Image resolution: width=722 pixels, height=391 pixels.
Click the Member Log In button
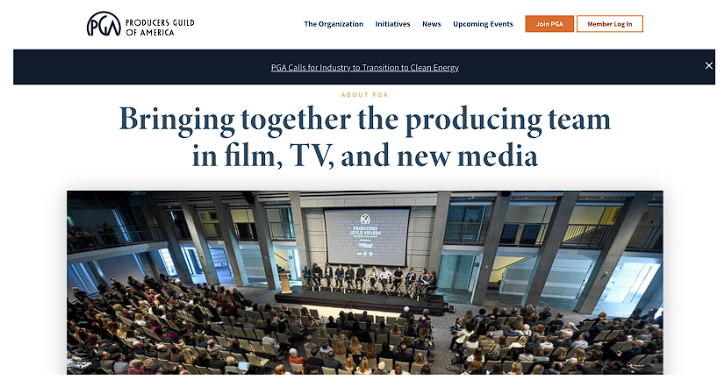tap(610, 24)
